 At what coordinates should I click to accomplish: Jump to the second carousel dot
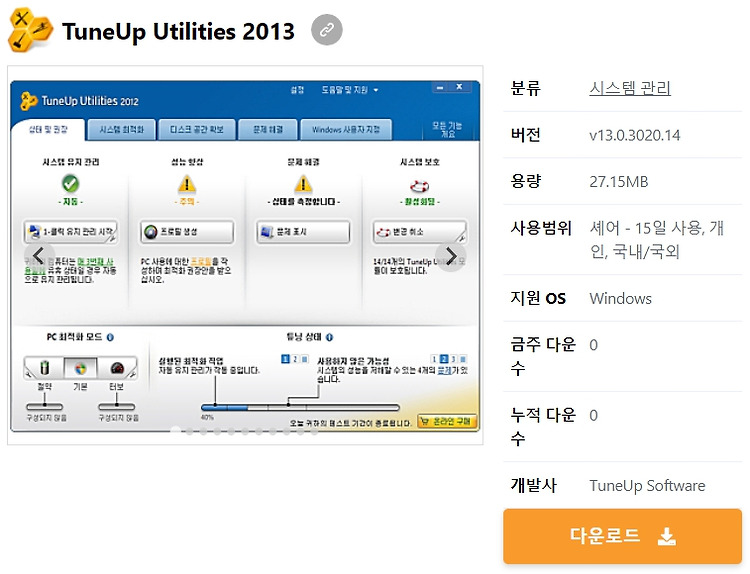coord(190,431)
